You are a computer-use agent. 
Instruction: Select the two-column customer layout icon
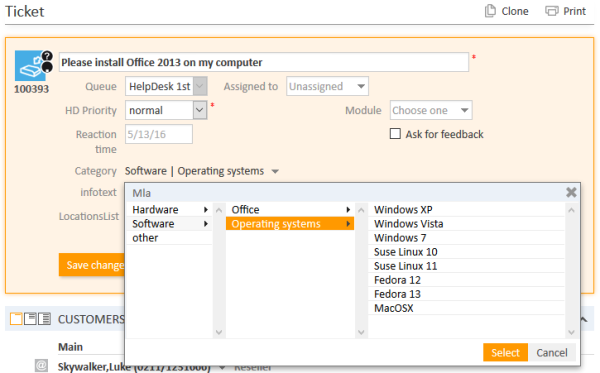pyautogui.click(x=30, y=319)
